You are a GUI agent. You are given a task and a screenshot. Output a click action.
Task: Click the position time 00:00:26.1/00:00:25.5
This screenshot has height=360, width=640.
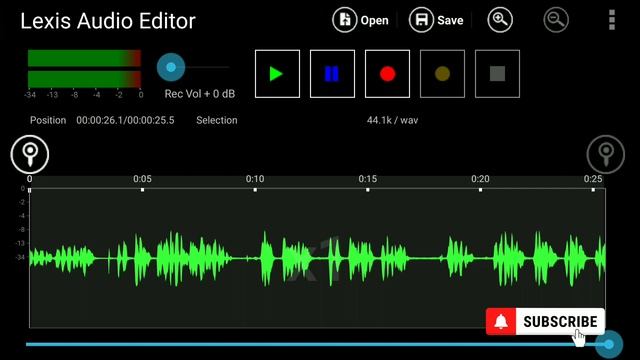click(125, 120)
